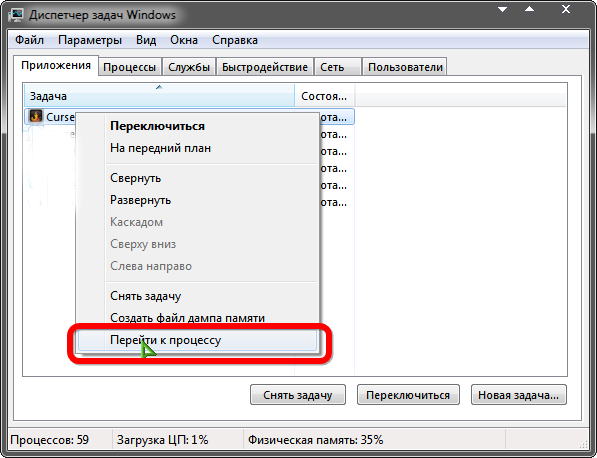Switch to the Процессы tab

129,67
